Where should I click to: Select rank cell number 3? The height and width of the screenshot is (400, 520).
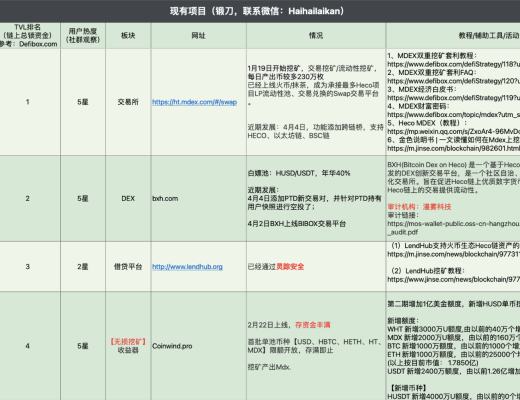[30, 267]
